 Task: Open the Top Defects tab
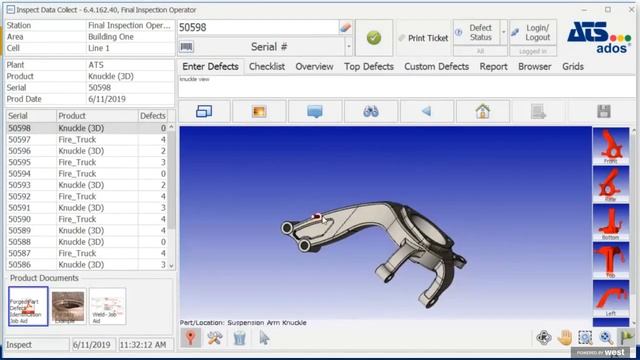369,67
